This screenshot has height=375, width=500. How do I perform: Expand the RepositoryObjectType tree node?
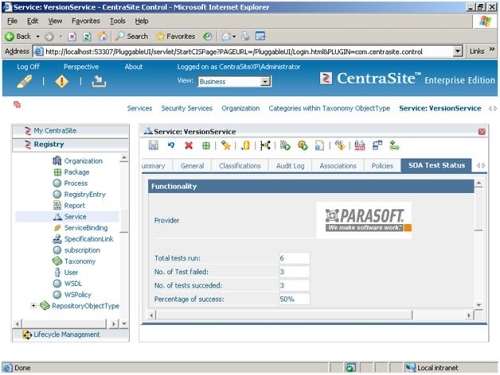click(33, 305)
